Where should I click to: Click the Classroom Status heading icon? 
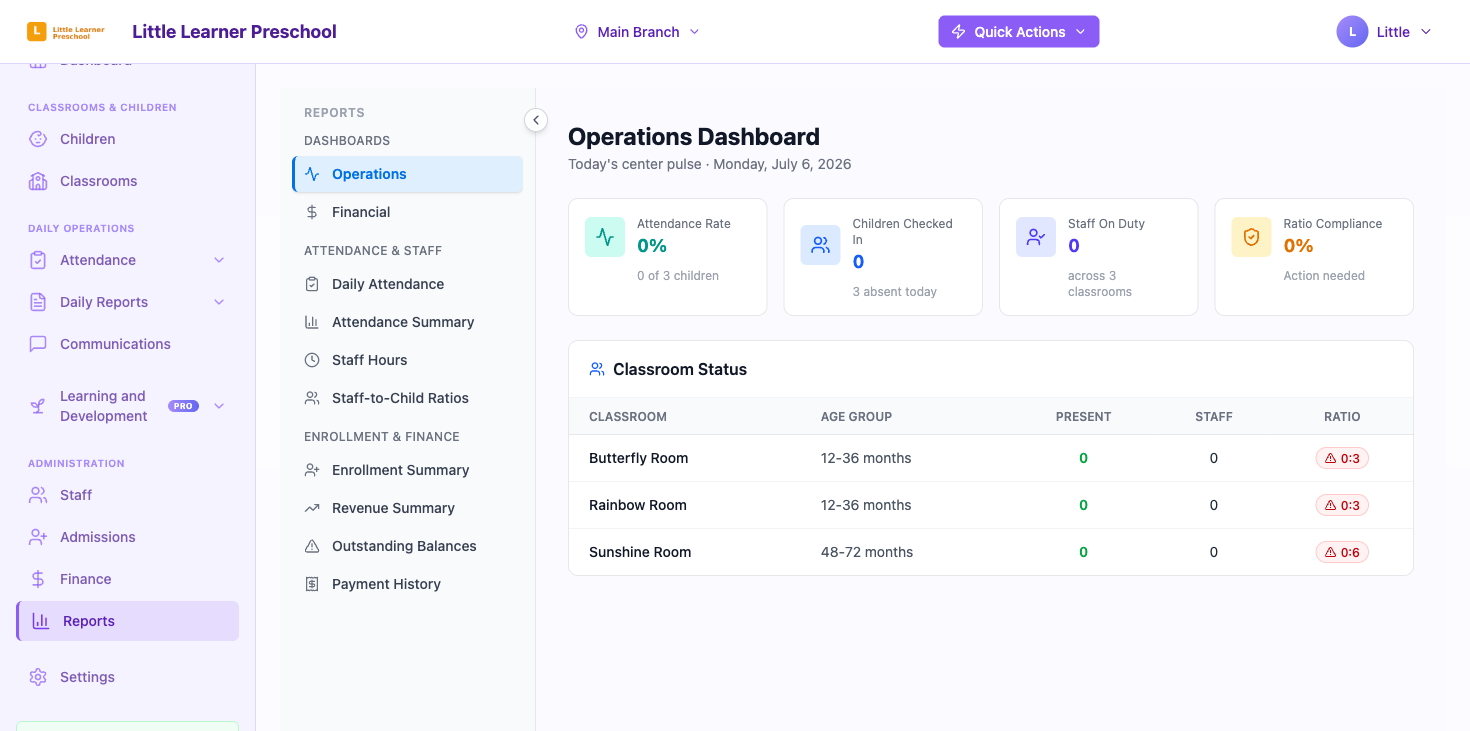(x=597, y=369)
